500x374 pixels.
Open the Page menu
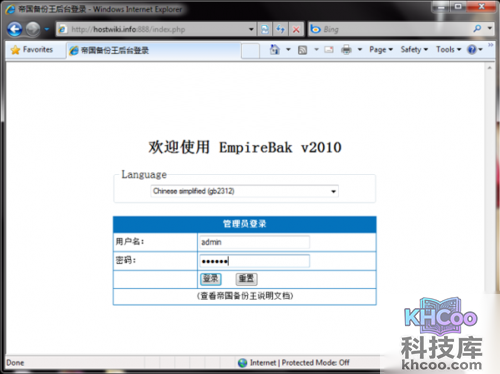(381, 50)
